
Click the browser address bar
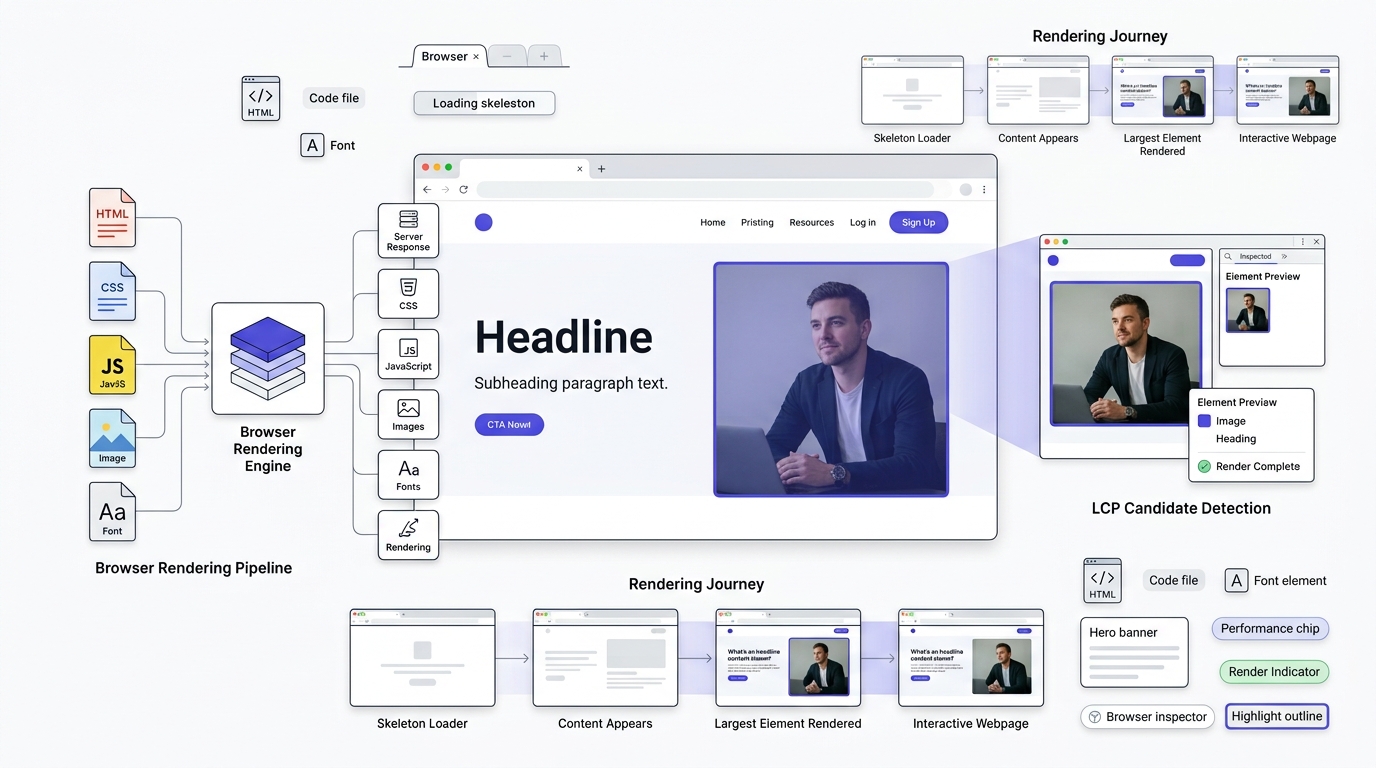(705, 190)
